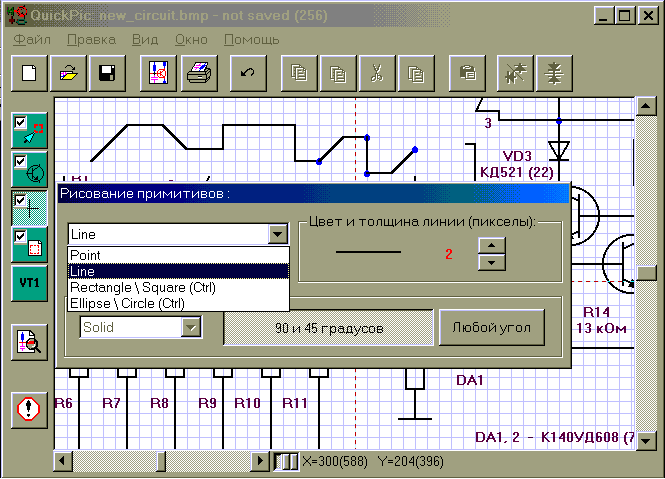
Task: Click the copy icon right of scissors
Action: pyautogui.click(x=416, y=73)
